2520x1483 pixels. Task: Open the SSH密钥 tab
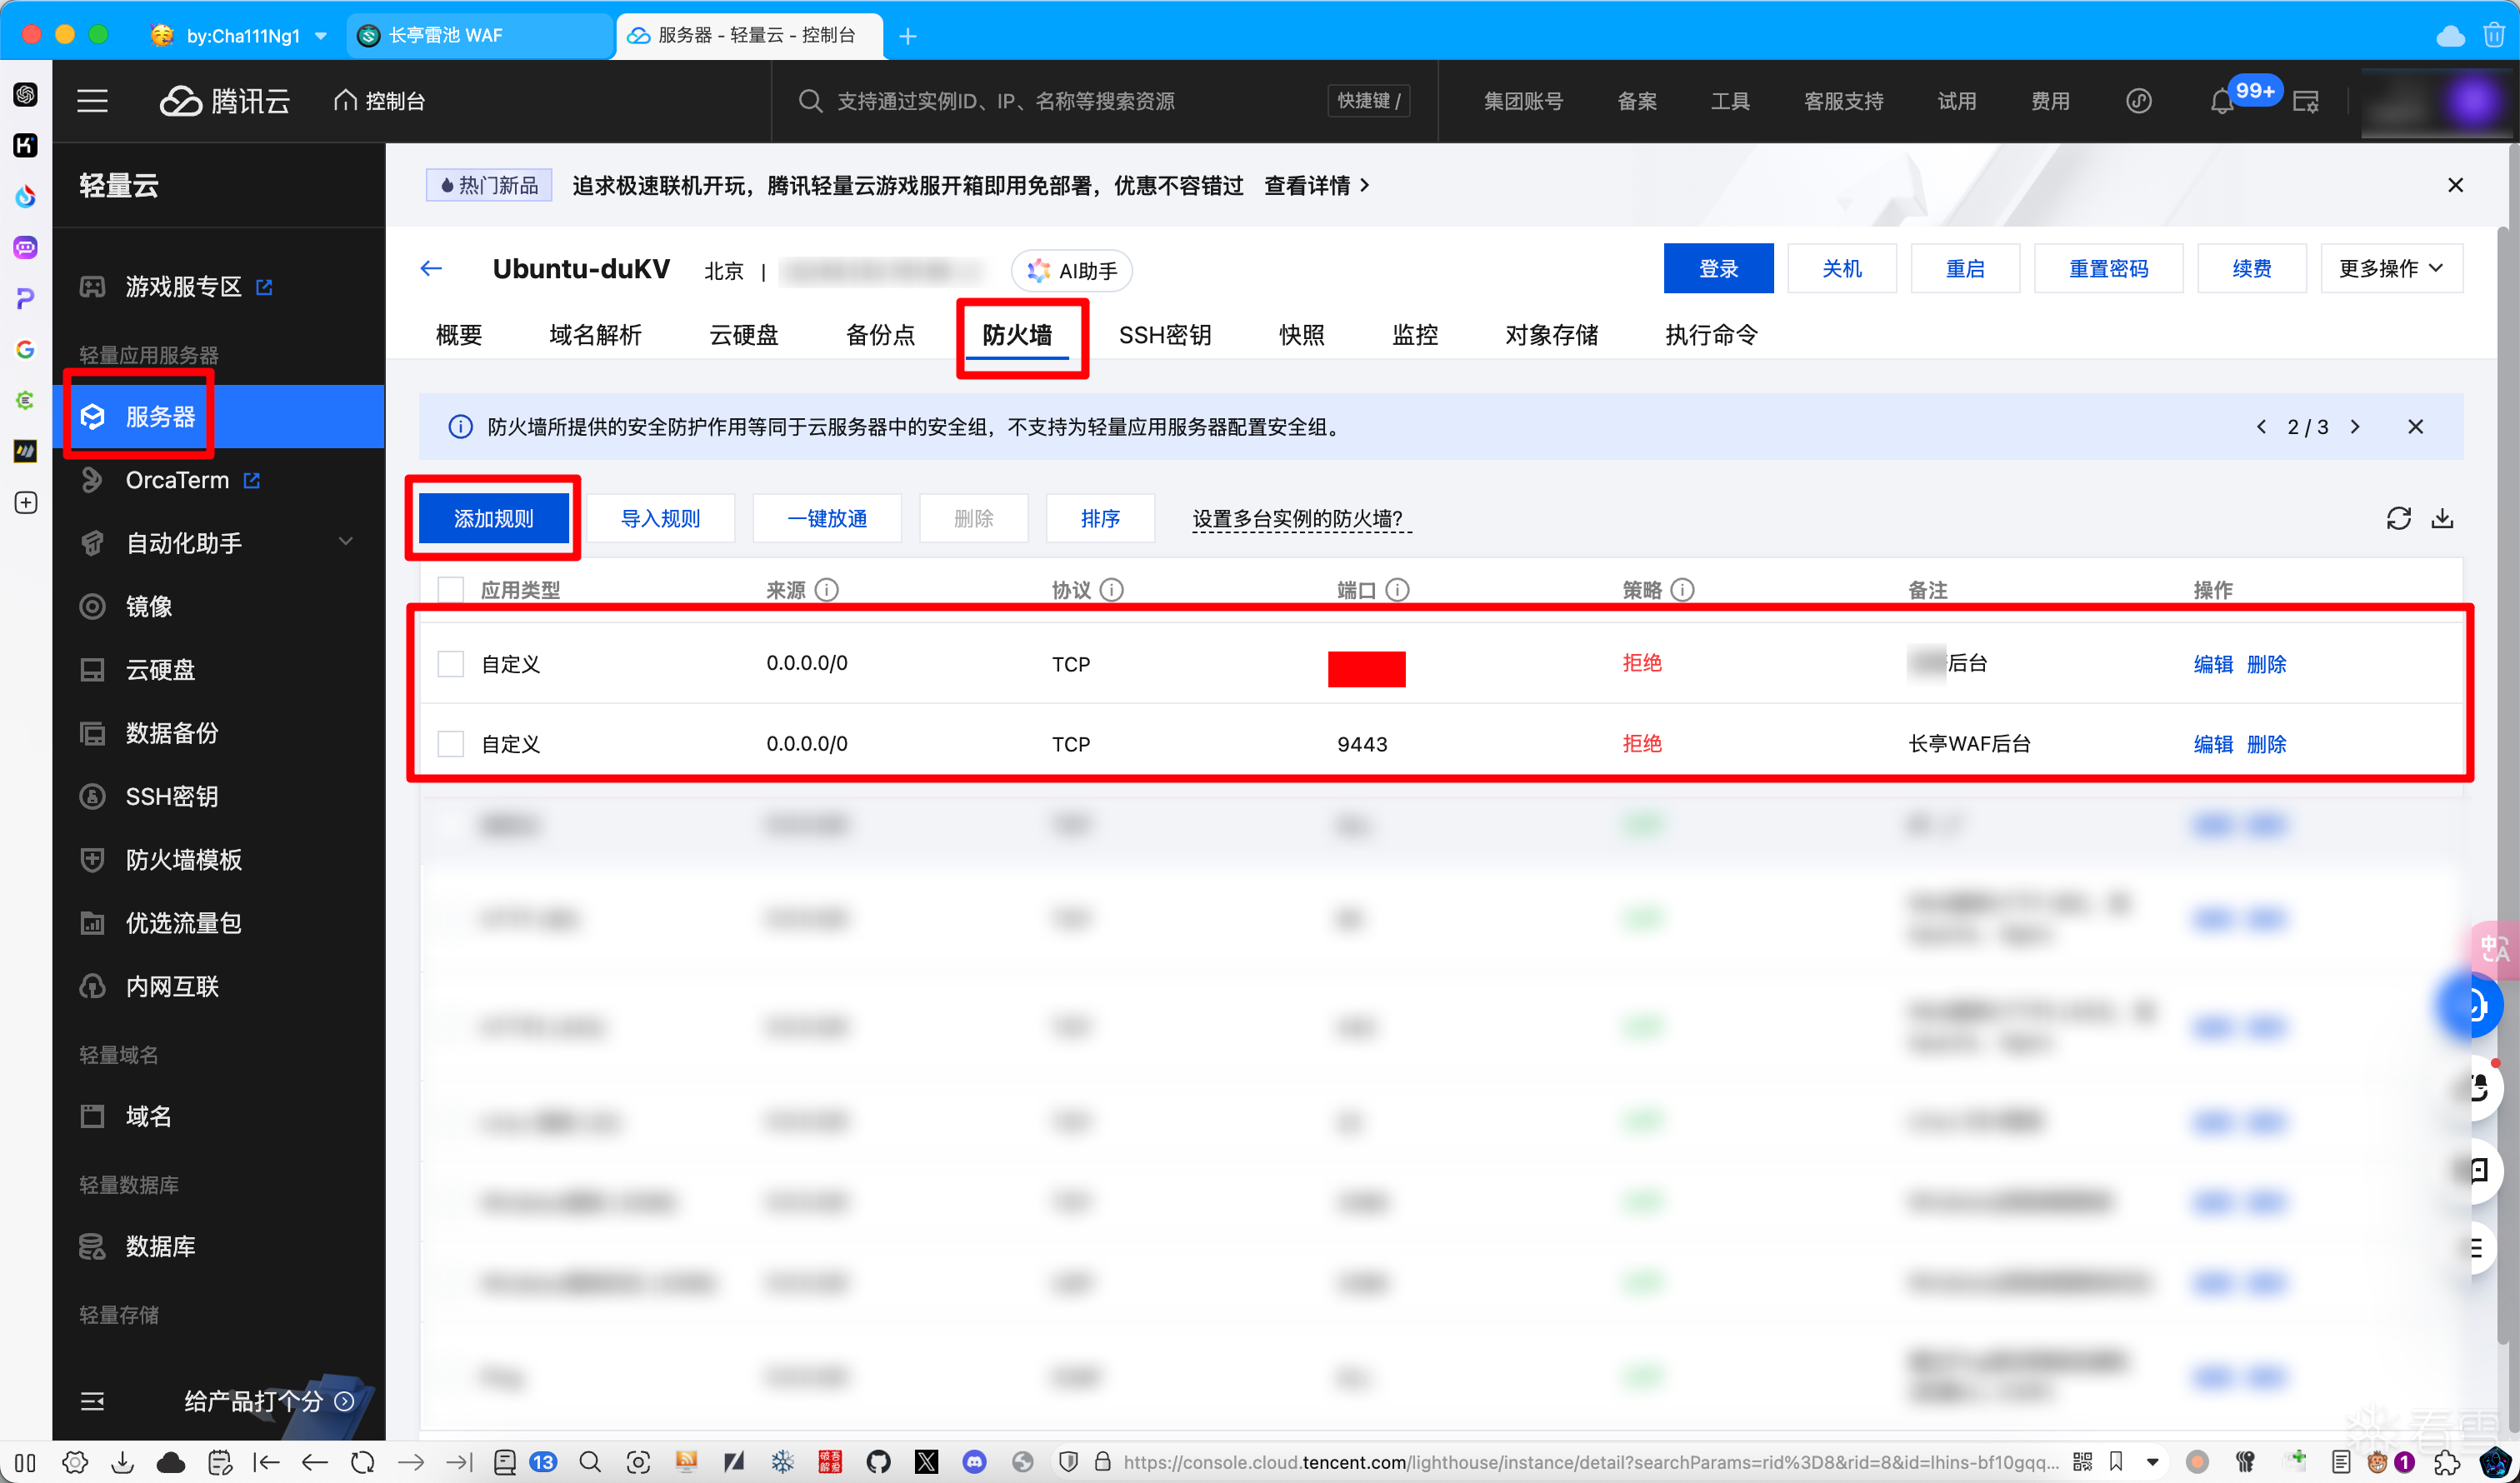1165,334
